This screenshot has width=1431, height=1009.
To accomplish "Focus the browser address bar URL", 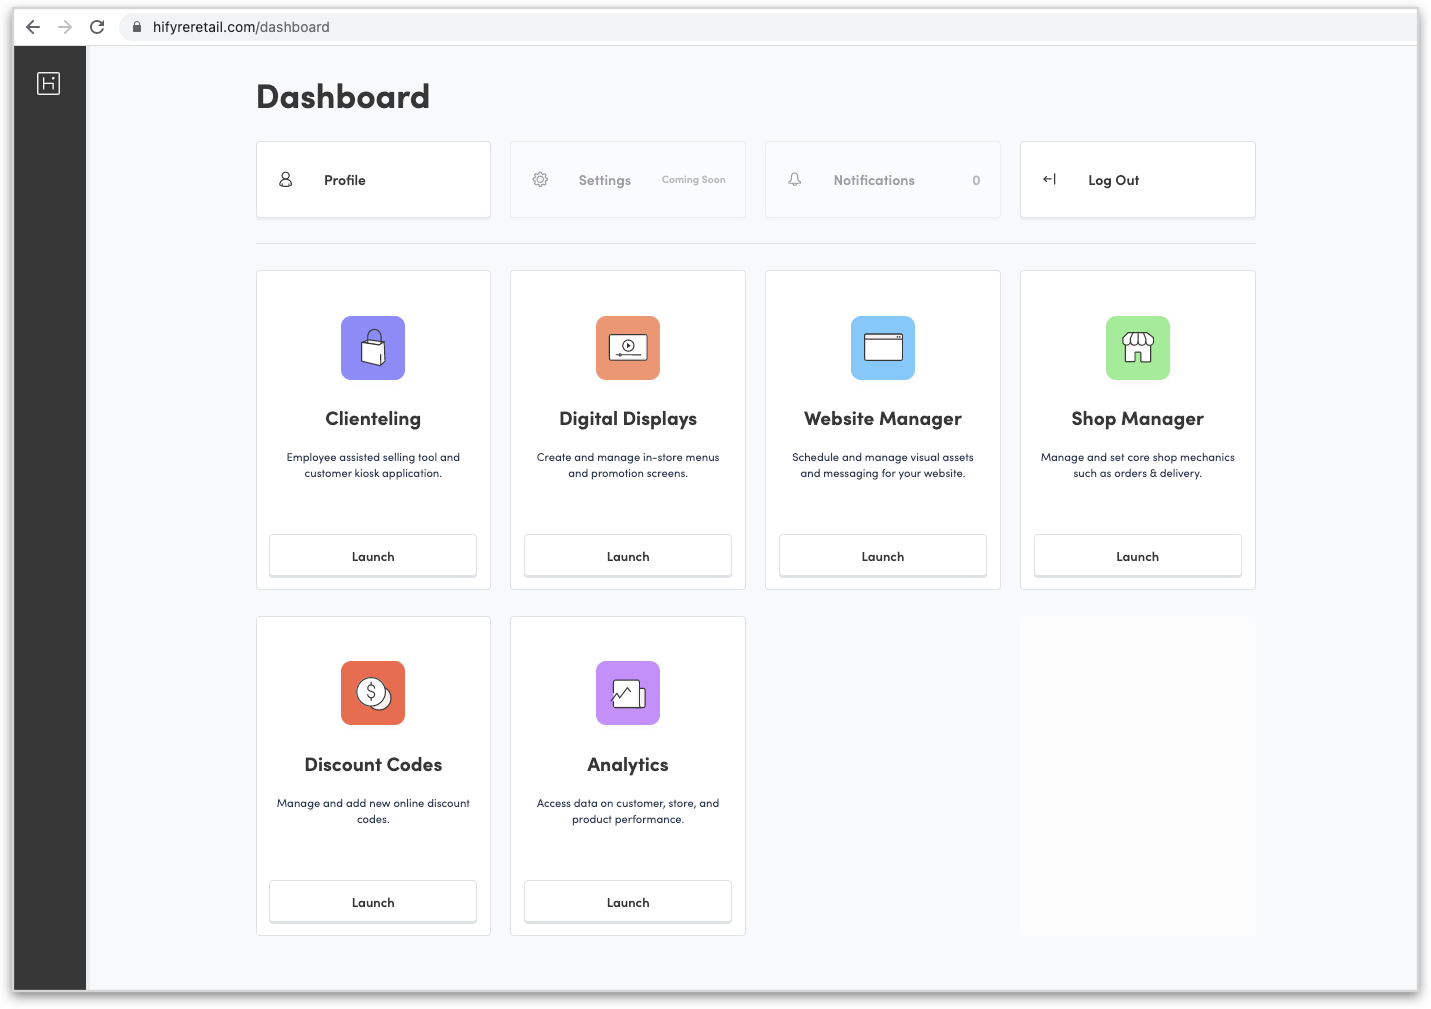I will point(241,27).
